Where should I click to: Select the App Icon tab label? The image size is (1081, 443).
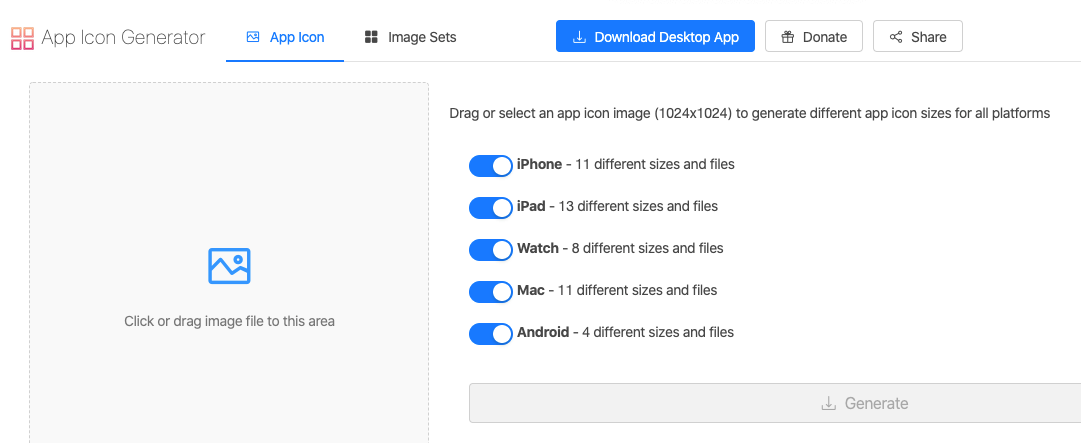click(297, 37)
